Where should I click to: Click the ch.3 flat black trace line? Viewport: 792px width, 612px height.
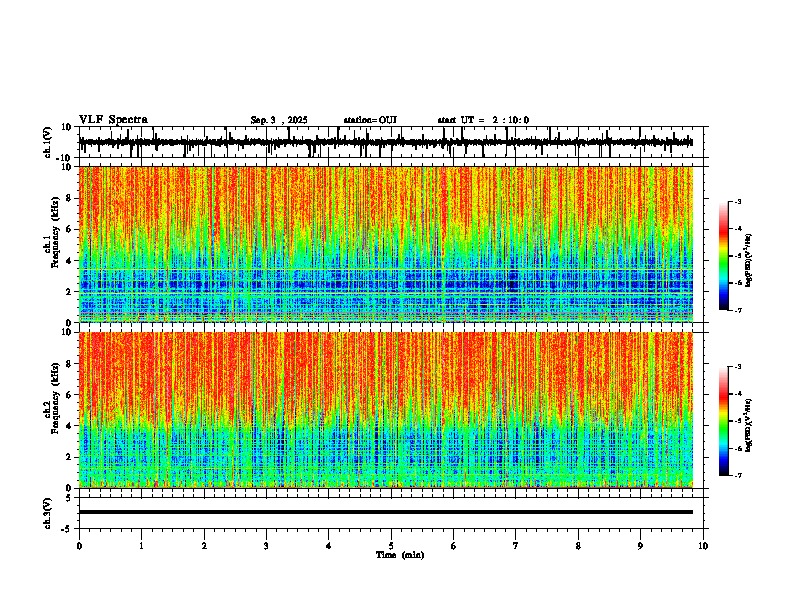[386, 512]
